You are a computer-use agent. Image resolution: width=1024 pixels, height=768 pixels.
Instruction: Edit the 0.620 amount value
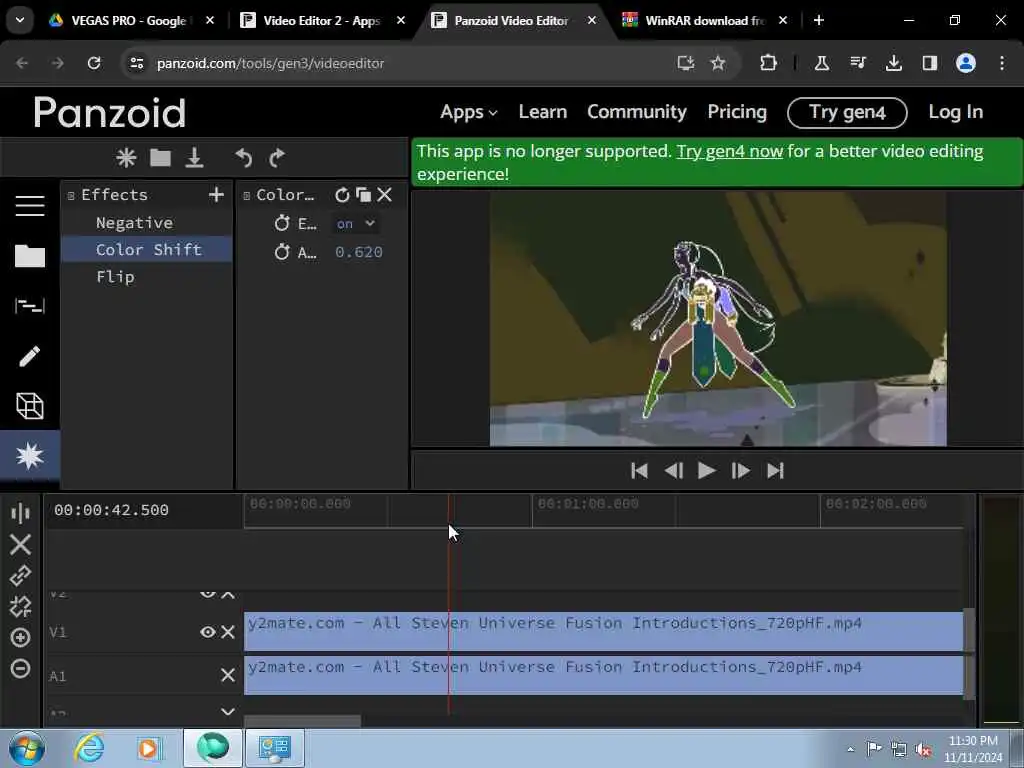(359, 252)
